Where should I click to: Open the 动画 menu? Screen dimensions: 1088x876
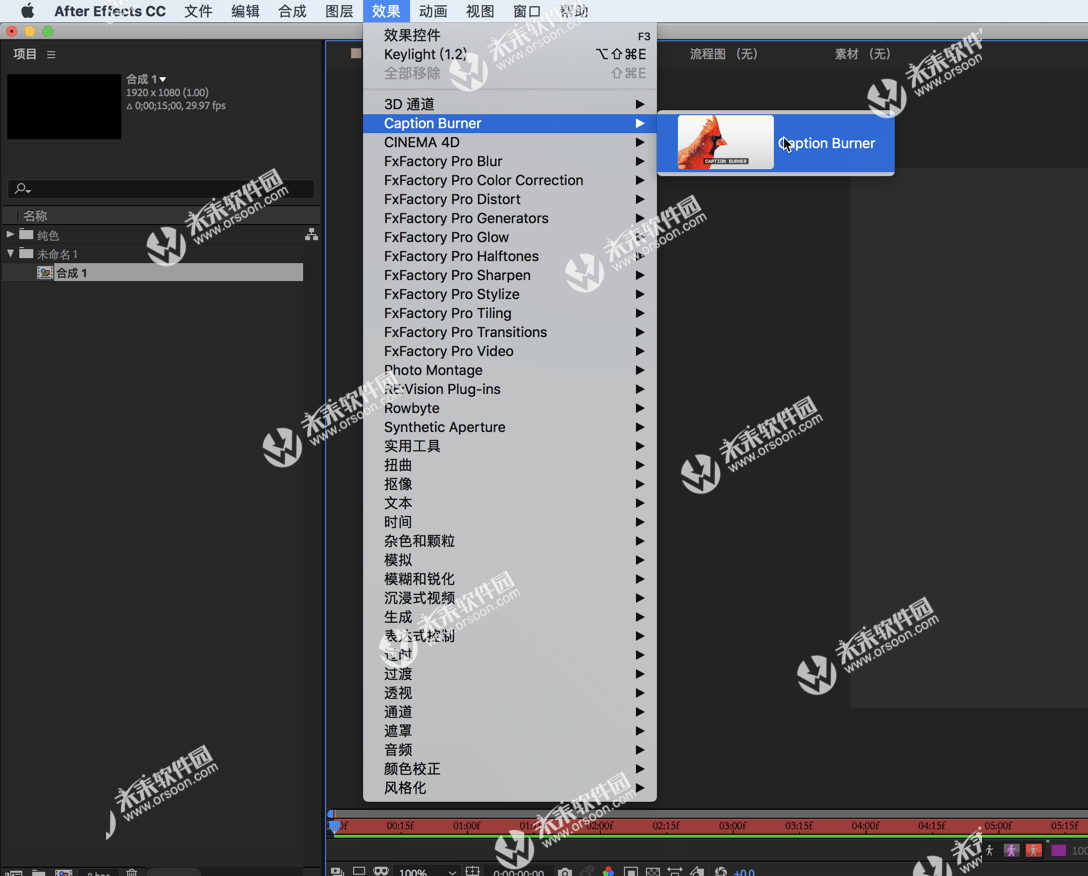[433, 11]
